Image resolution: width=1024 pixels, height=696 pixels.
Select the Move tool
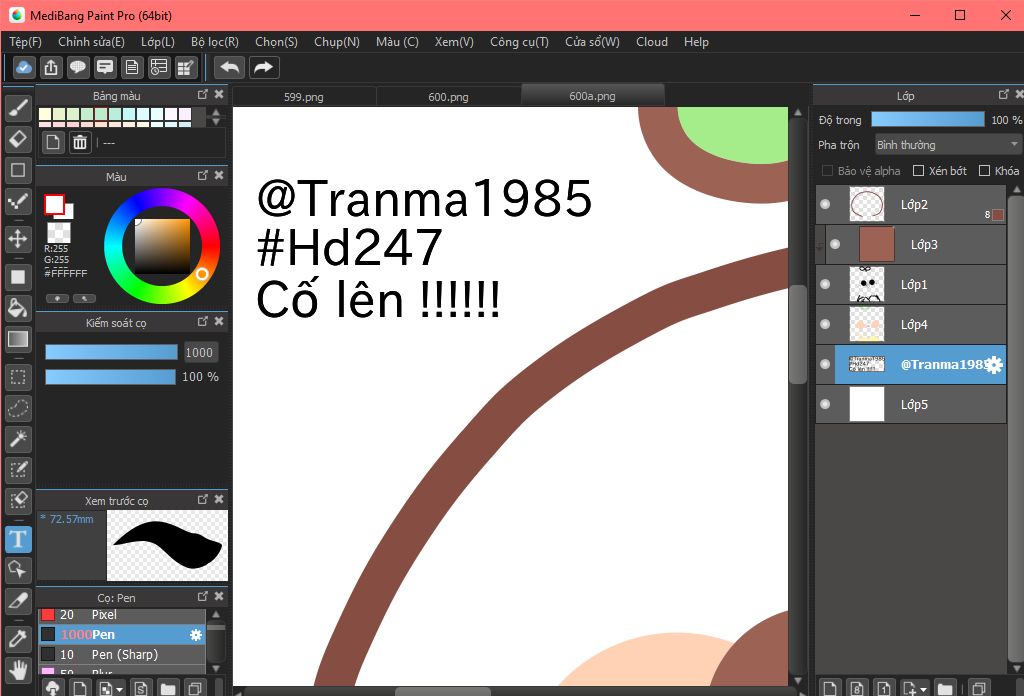pos(18,239)
